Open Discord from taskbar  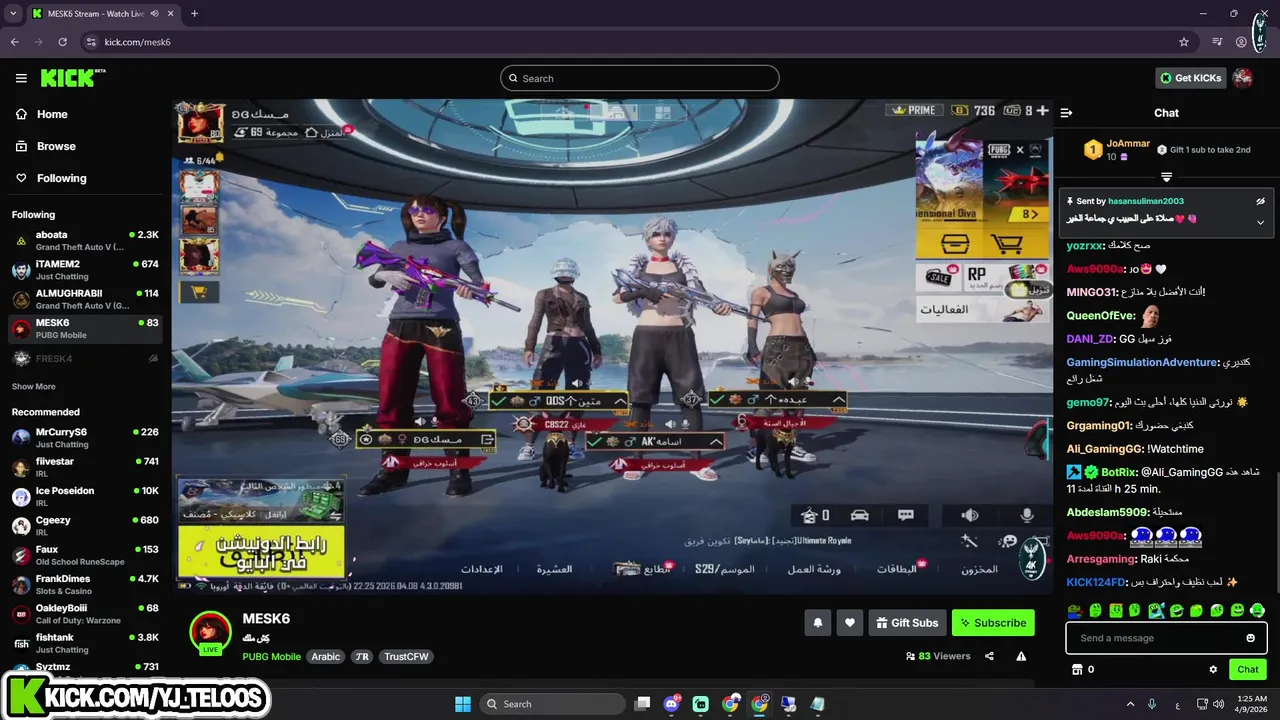click(671, 704)
